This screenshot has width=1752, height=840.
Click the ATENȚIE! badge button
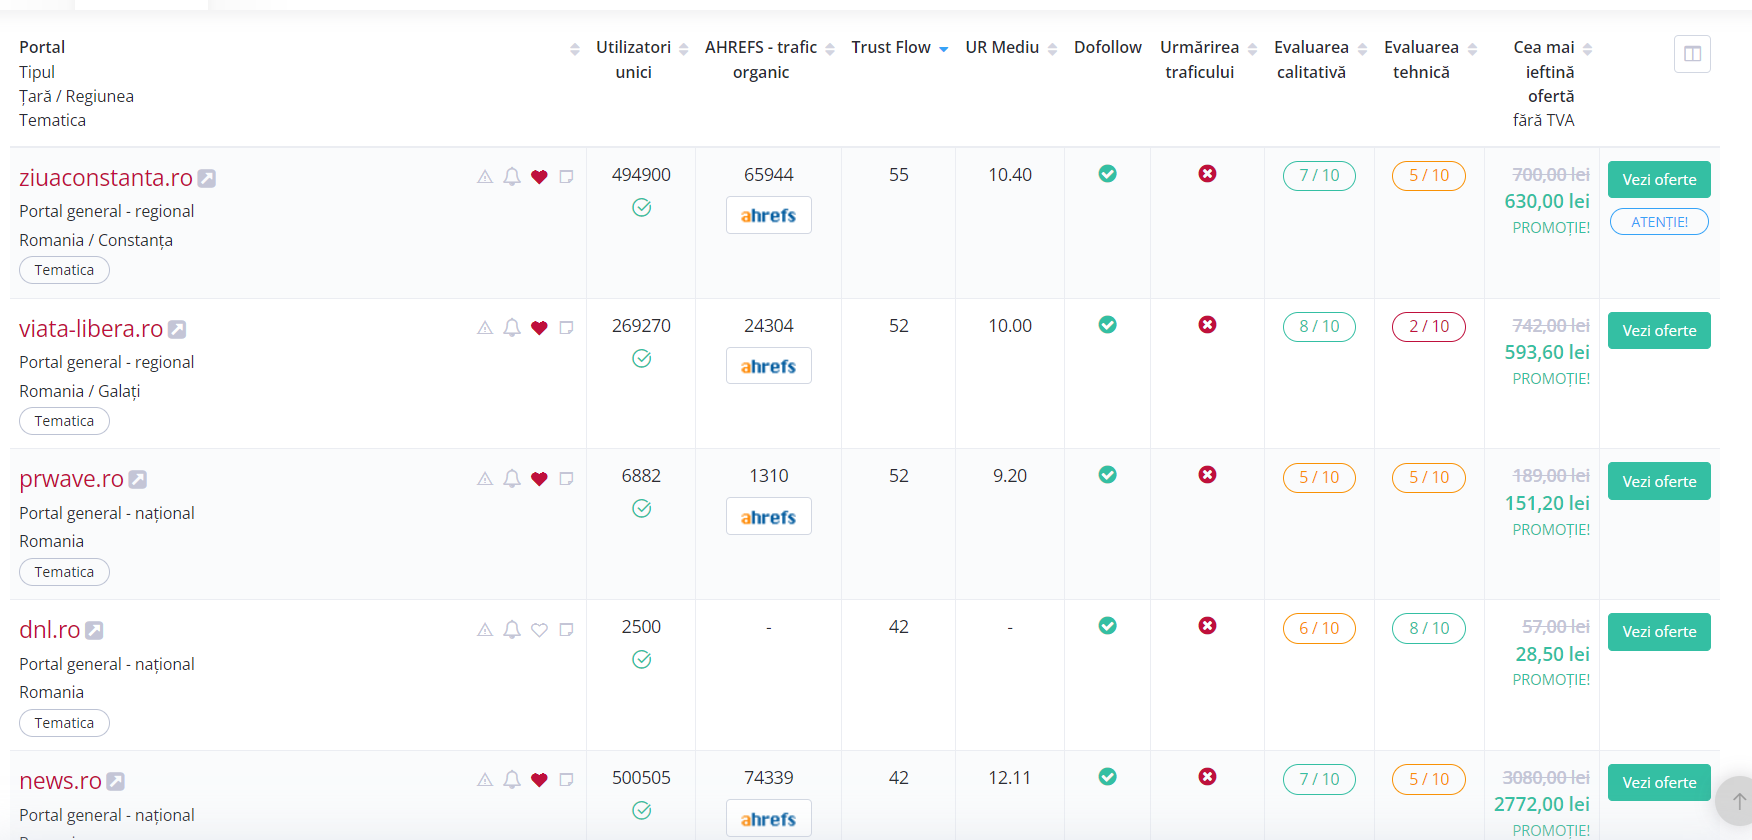[1659, 222]
